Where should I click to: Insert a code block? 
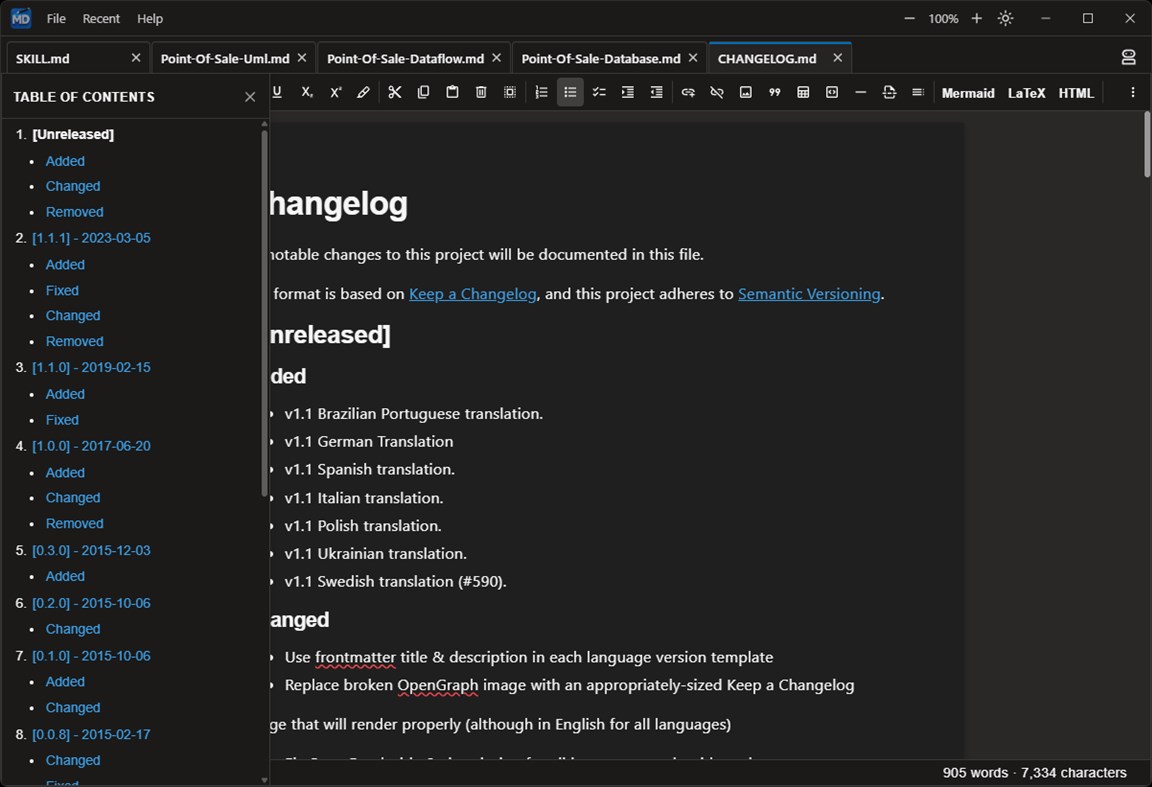(x=832, y=93)
